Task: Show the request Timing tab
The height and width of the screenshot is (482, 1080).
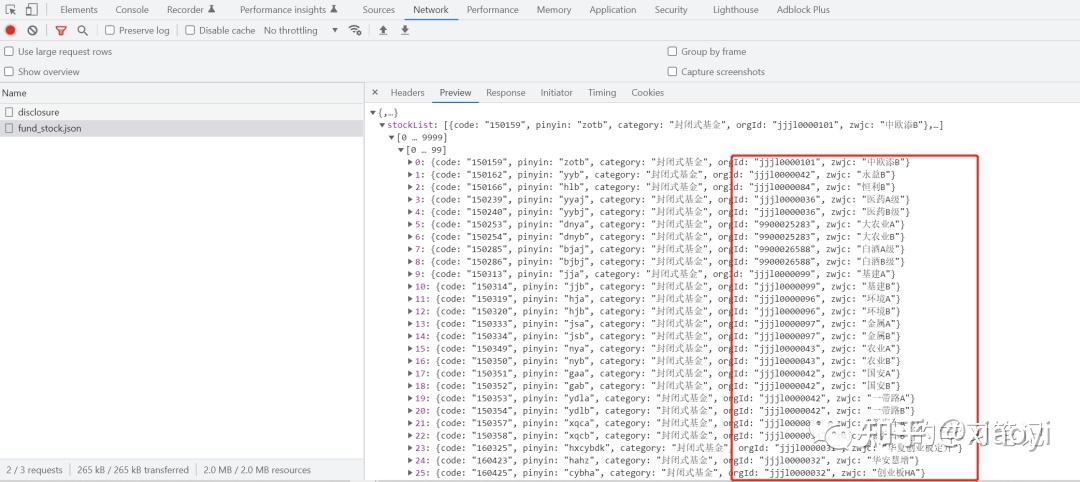Action: tap(602, 92)
